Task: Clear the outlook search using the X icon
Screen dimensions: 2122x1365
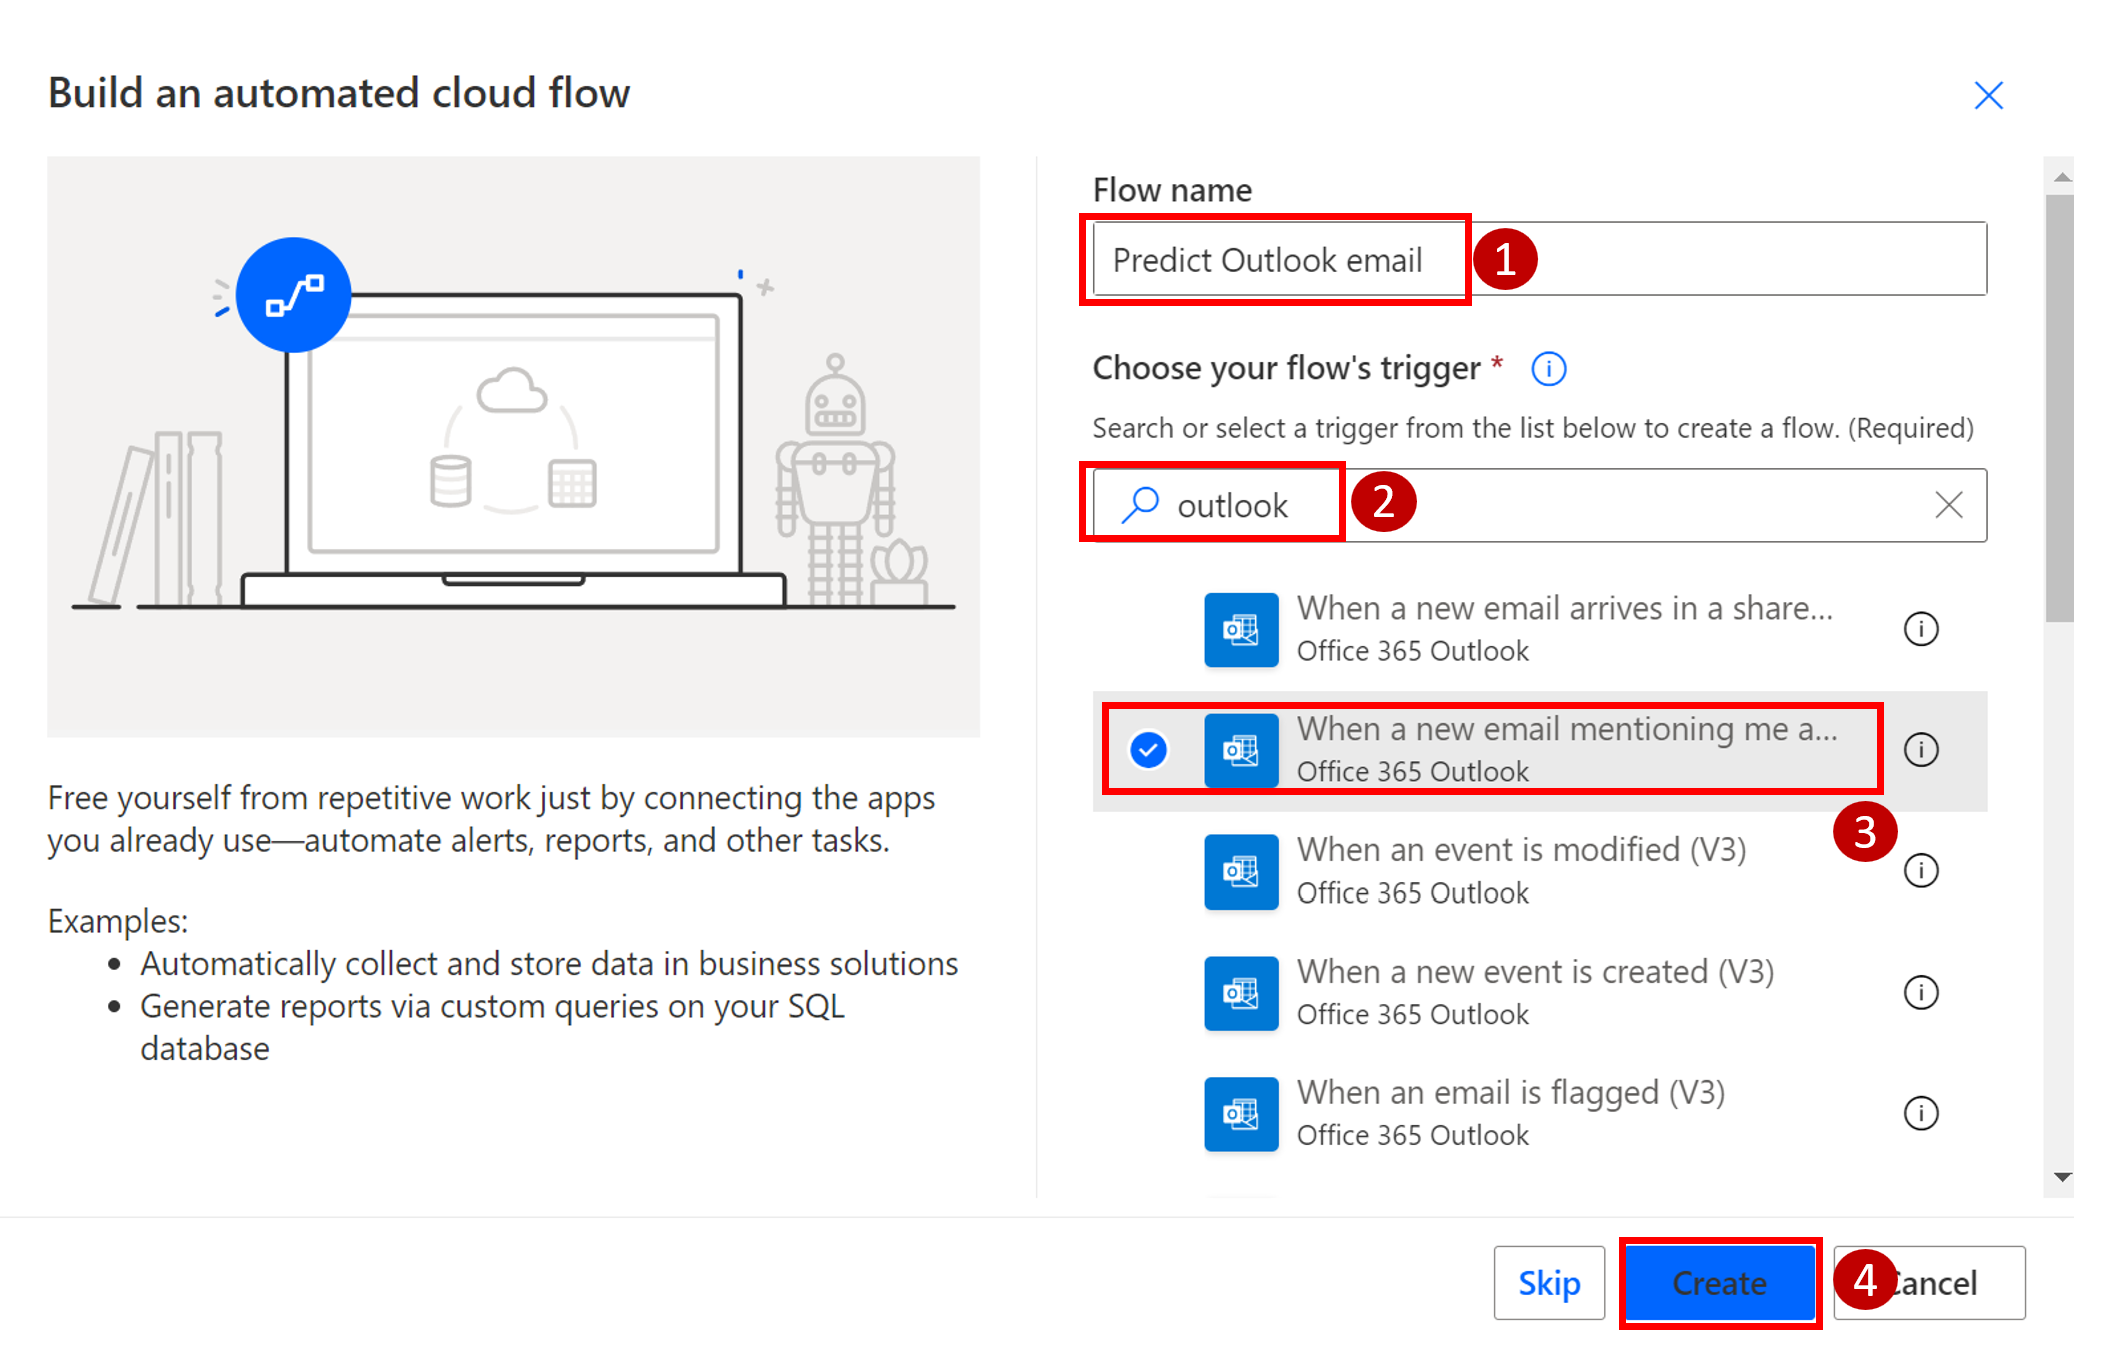Action: click(x=1949, y=505)
